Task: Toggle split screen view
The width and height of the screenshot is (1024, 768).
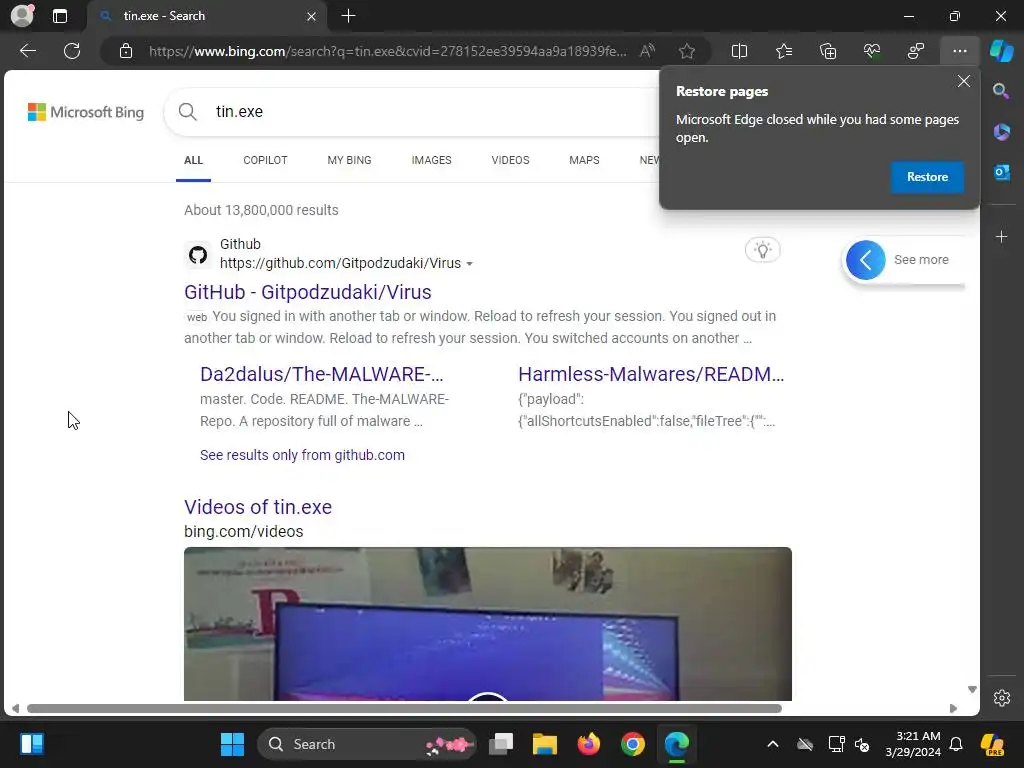Action: (x=739, y=51)
